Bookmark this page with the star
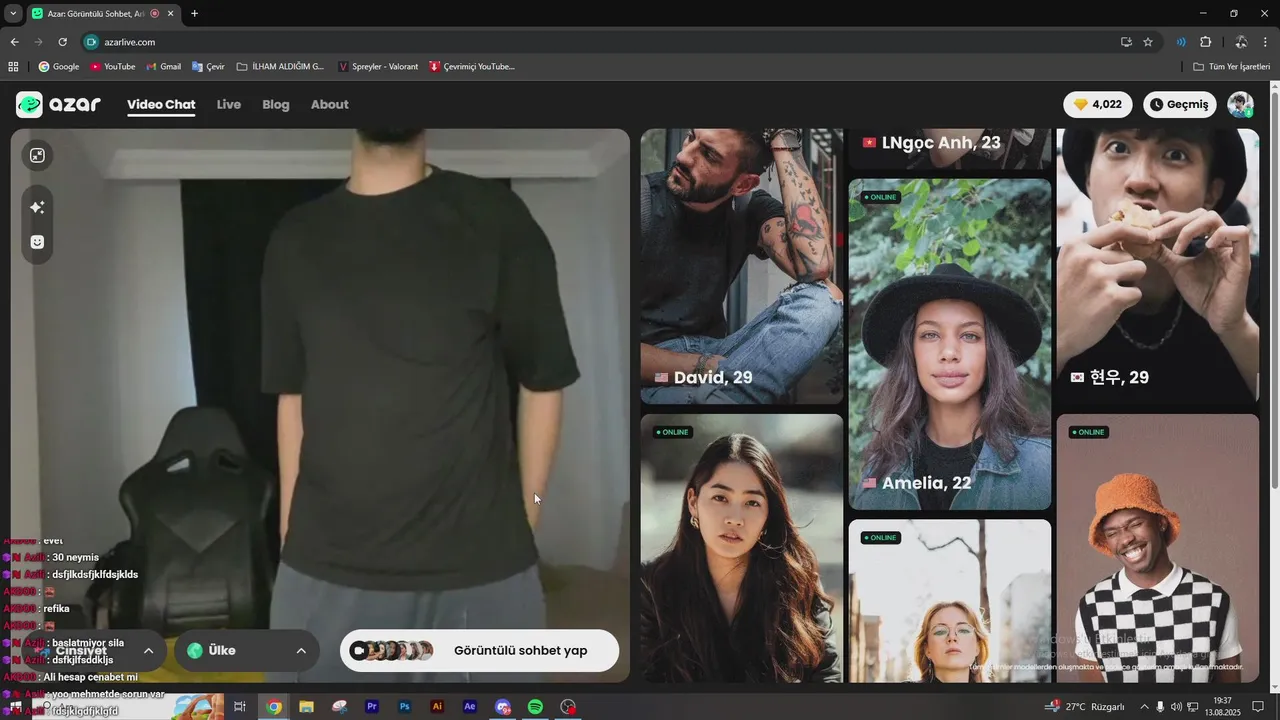1280x720 pixels. click(1148, 42)
